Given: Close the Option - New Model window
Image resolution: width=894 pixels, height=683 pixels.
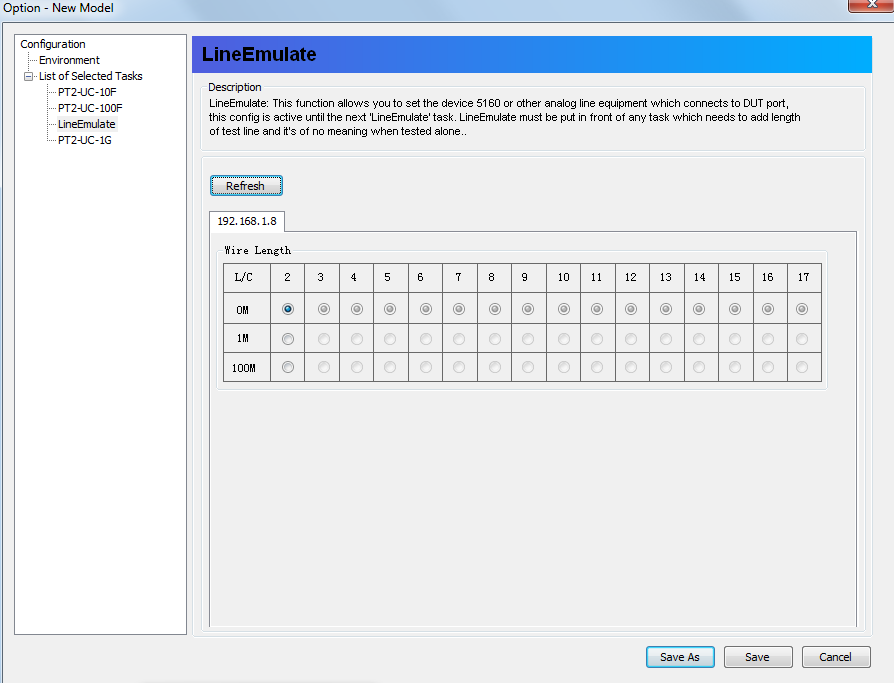Looking at the screenshot, I should (x=871, y=5).
